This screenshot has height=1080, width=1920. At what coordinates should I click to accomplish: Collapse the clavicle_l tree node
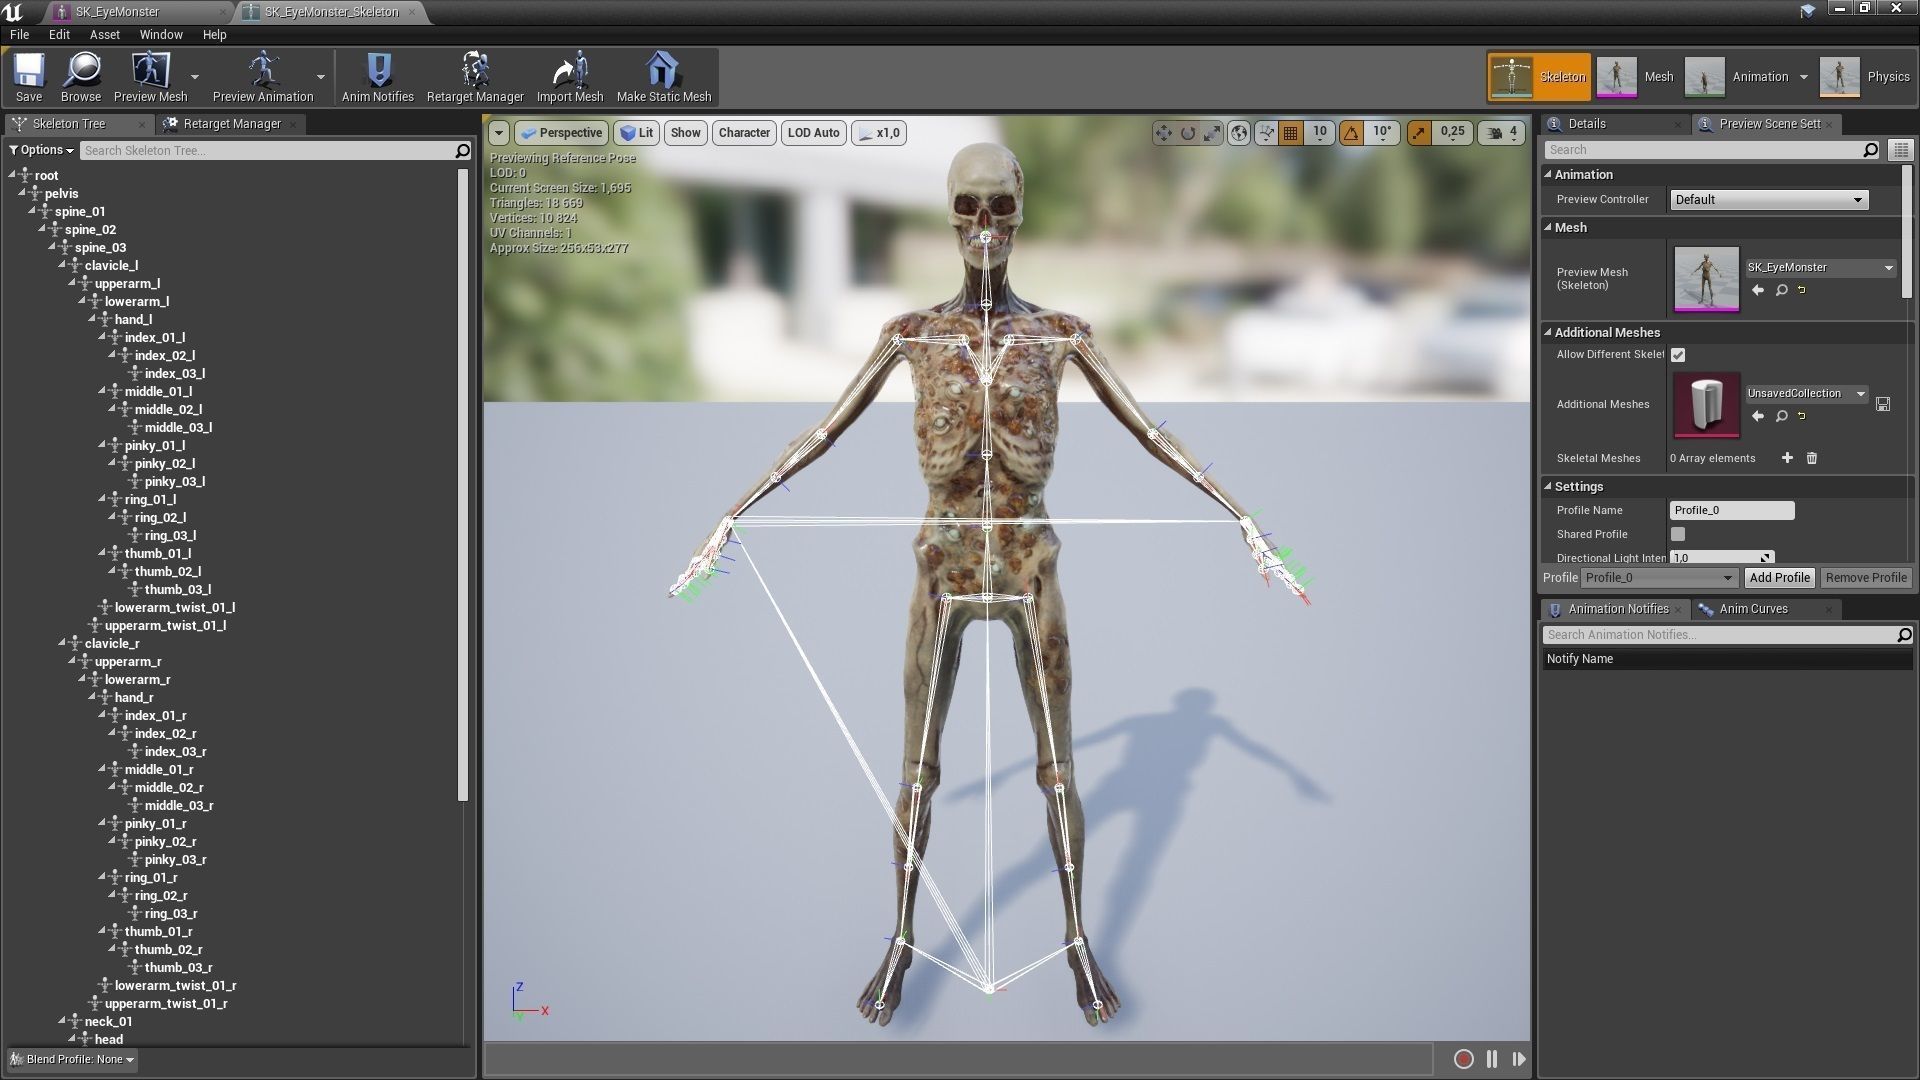62,266
